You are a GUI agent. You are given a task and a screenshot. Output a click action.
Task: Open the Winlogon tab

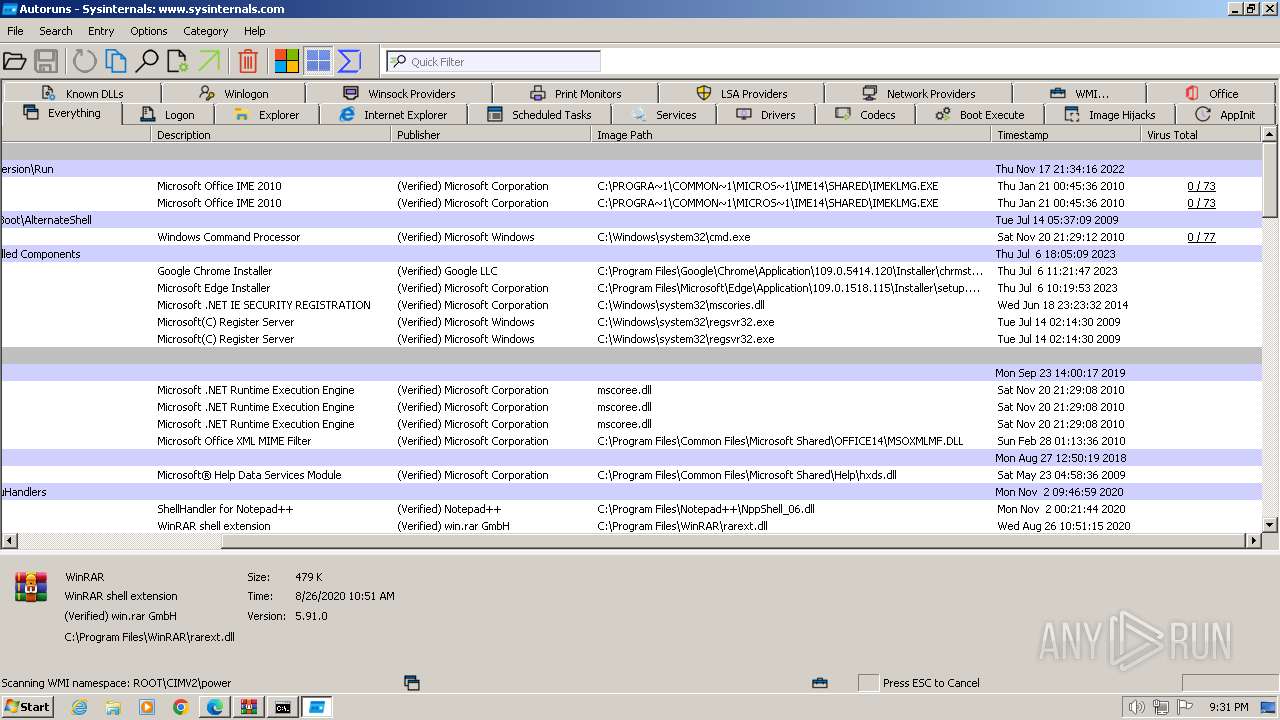coord(234,93)
